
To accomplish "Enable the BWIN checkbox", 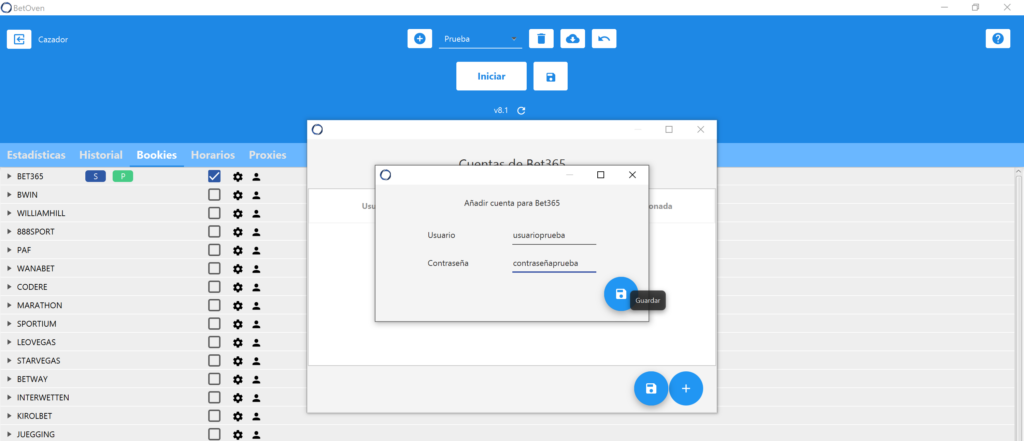I will [x=214, y=195].
